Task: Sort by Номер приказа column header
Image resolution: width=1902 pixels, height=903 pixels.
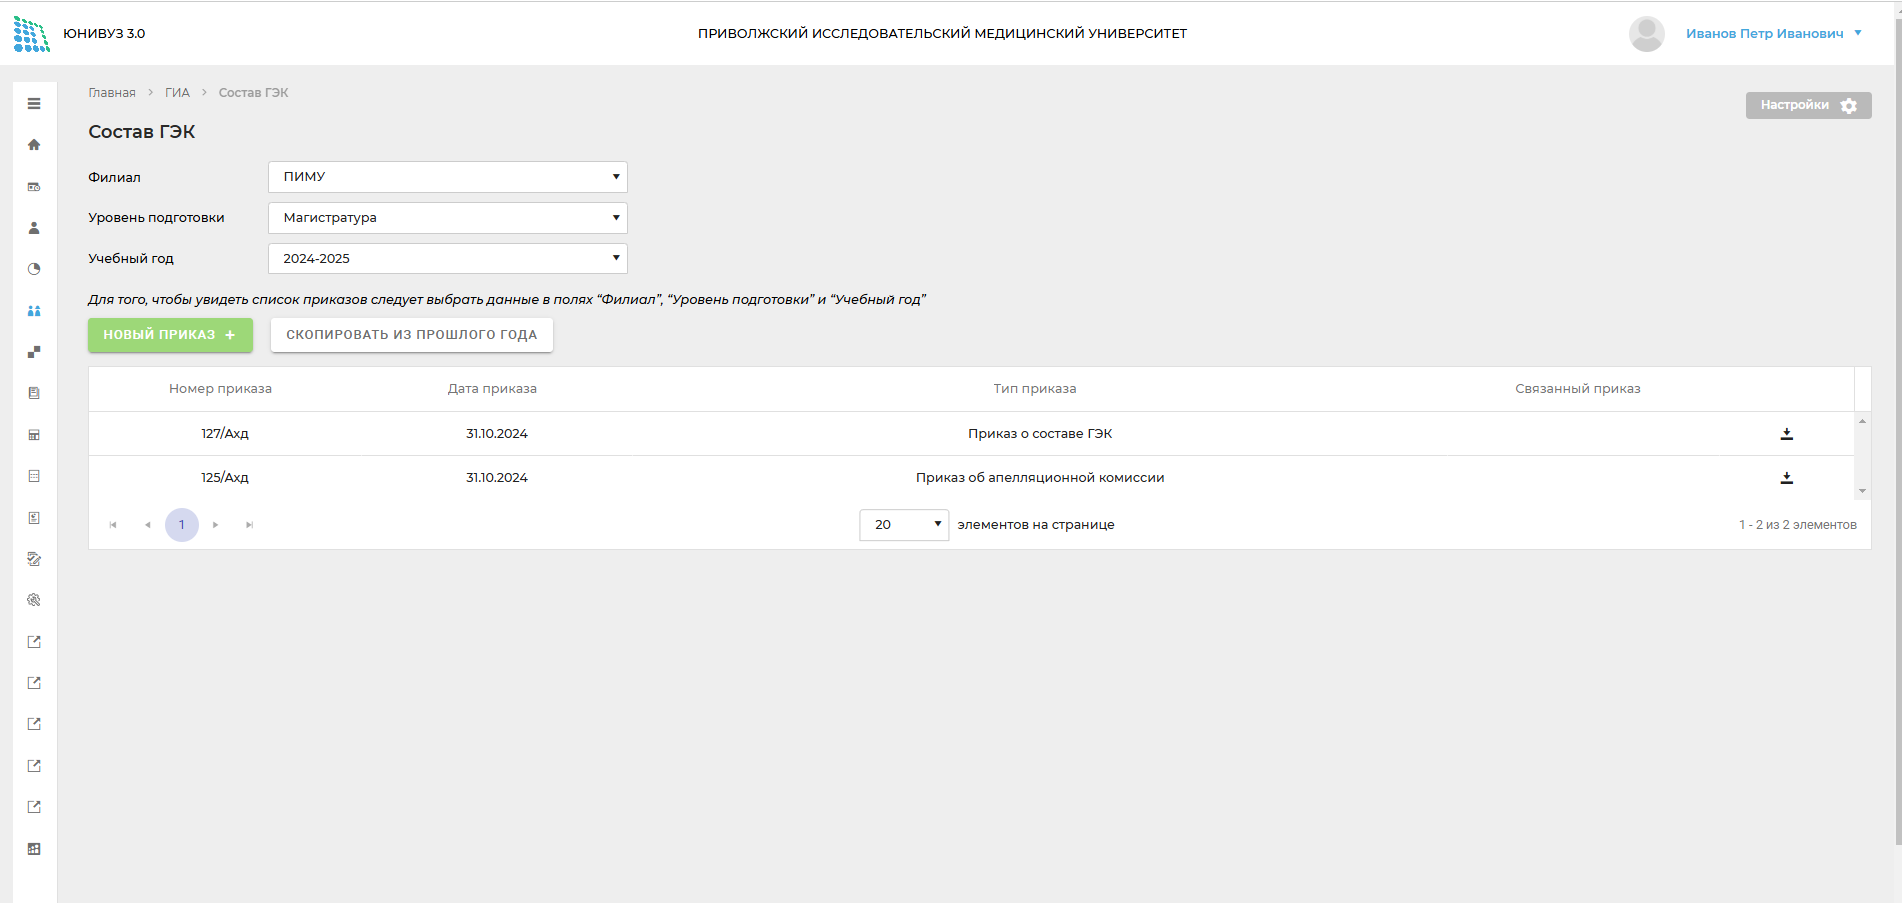Action: tap(220, 389)
